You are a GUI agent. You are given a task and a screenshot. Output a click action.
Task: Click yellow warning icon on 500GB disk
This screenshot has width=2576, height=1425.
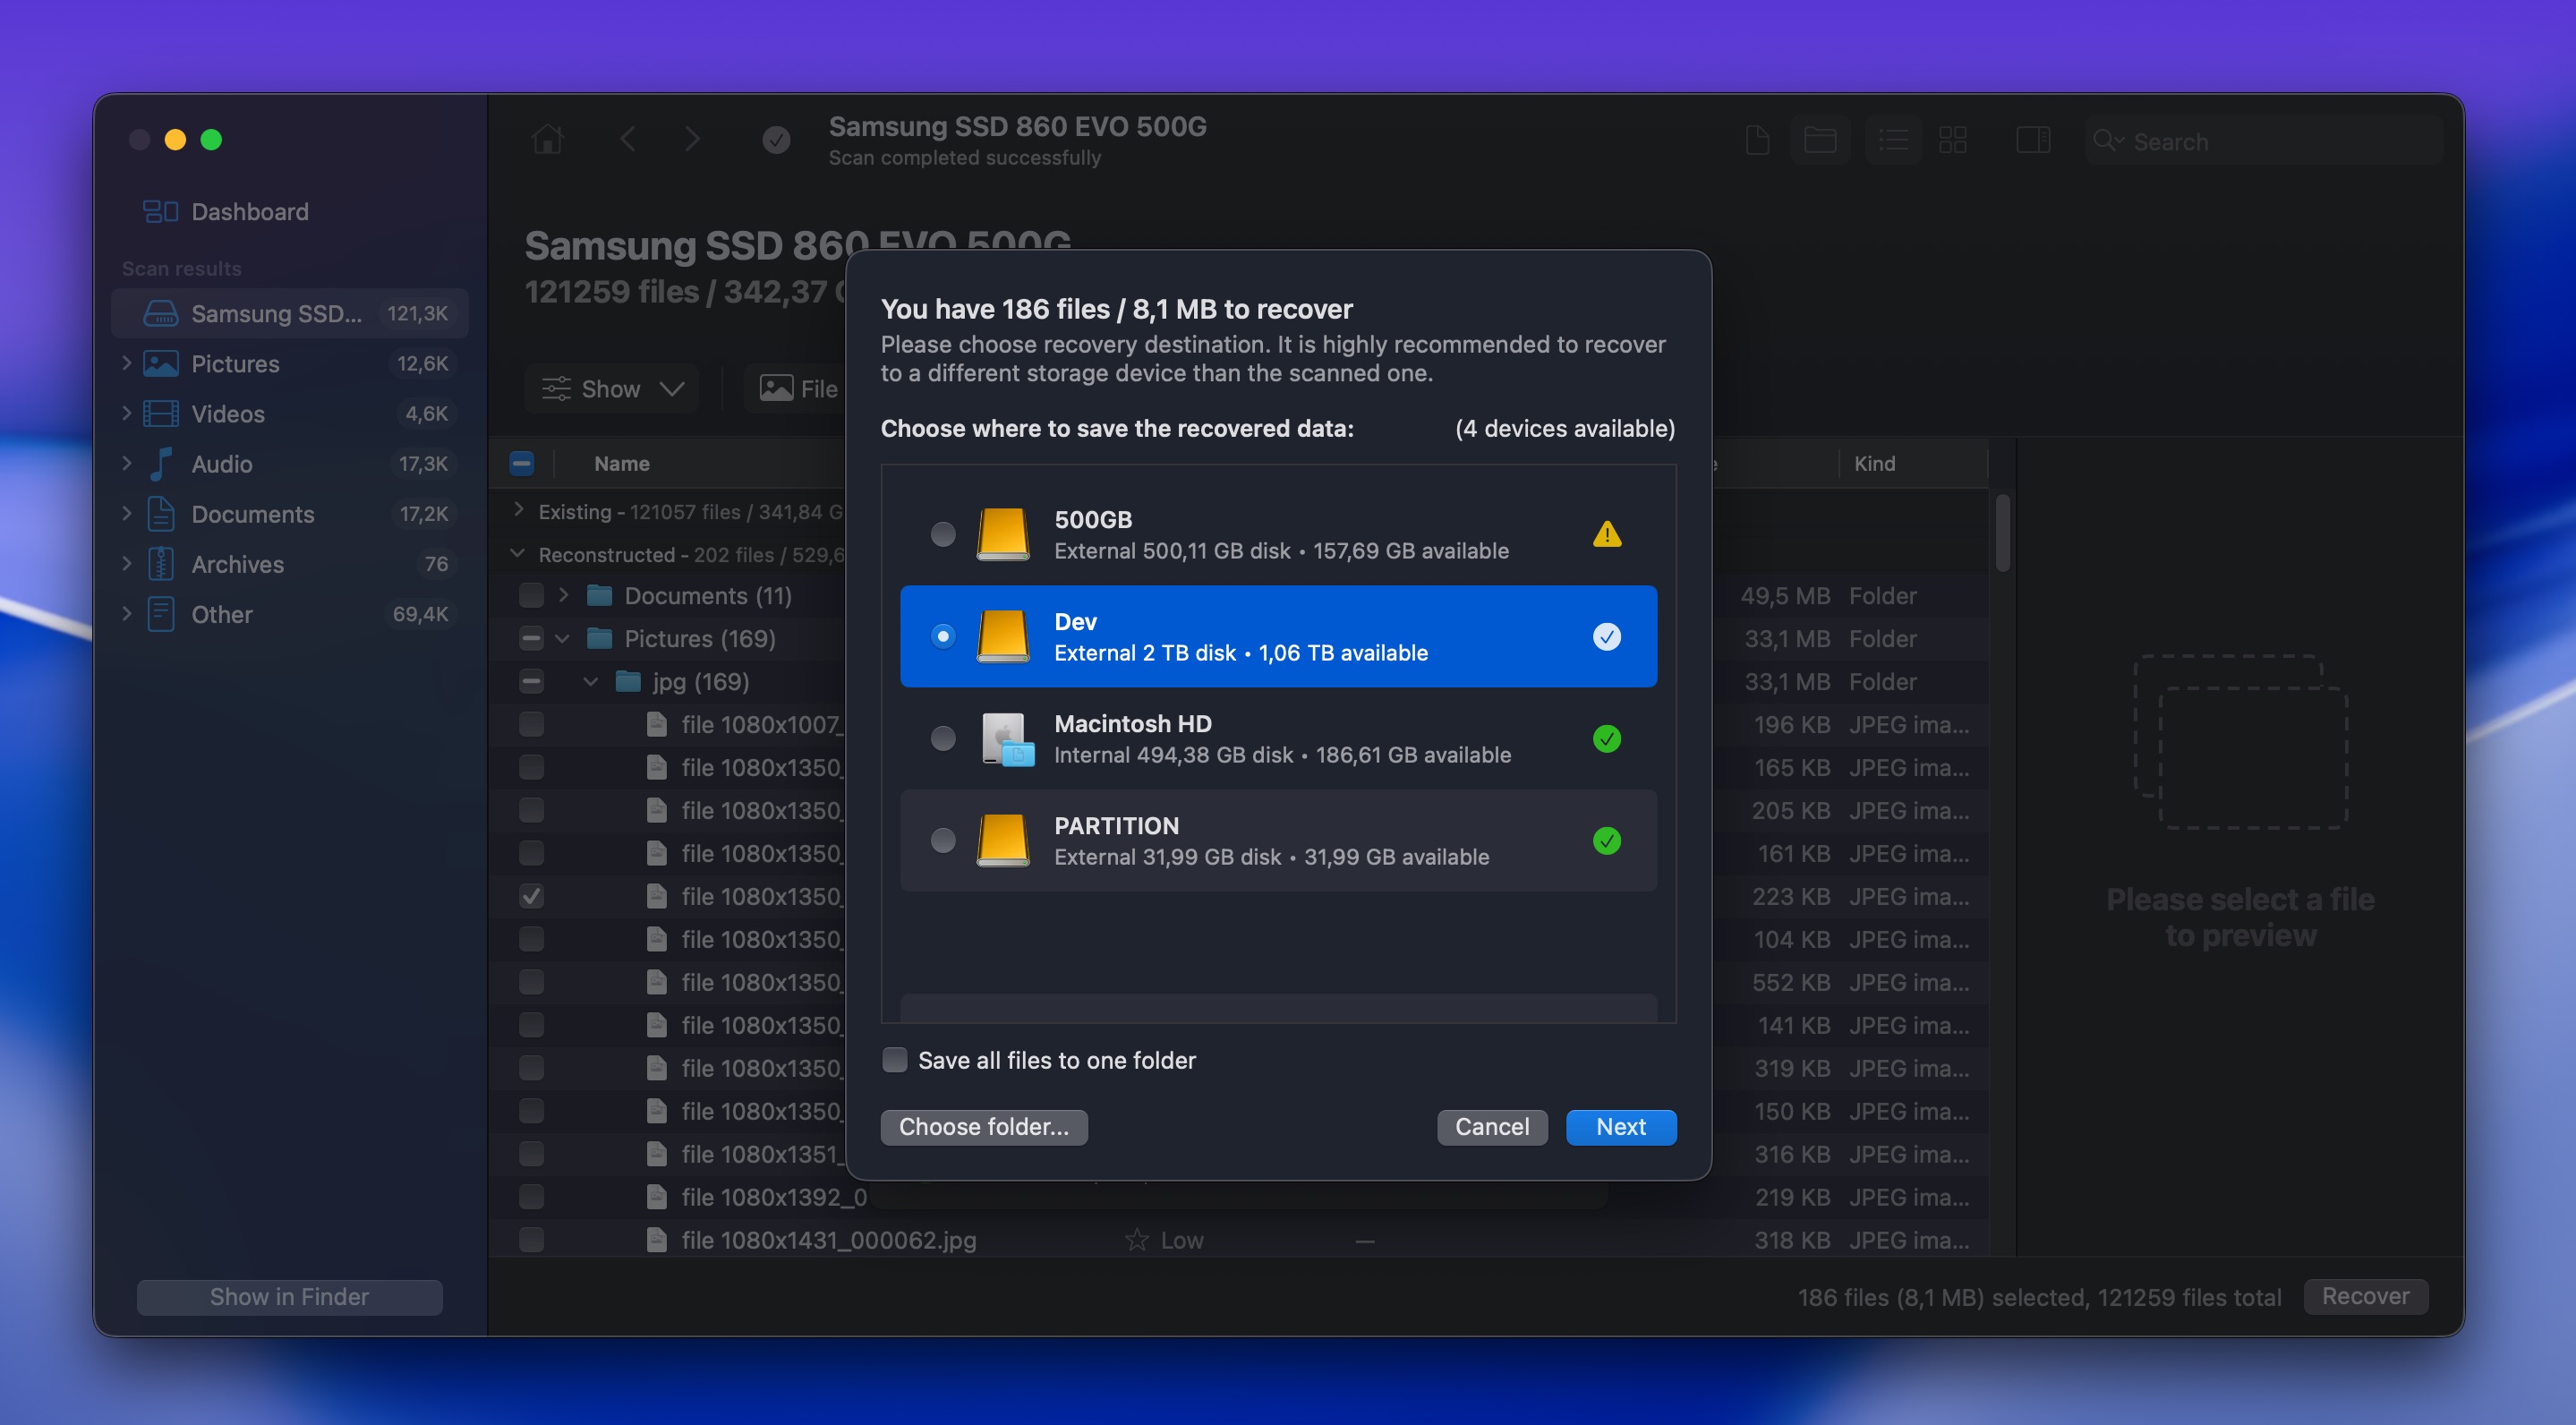pyautogui.click(x=1606, y=534)
